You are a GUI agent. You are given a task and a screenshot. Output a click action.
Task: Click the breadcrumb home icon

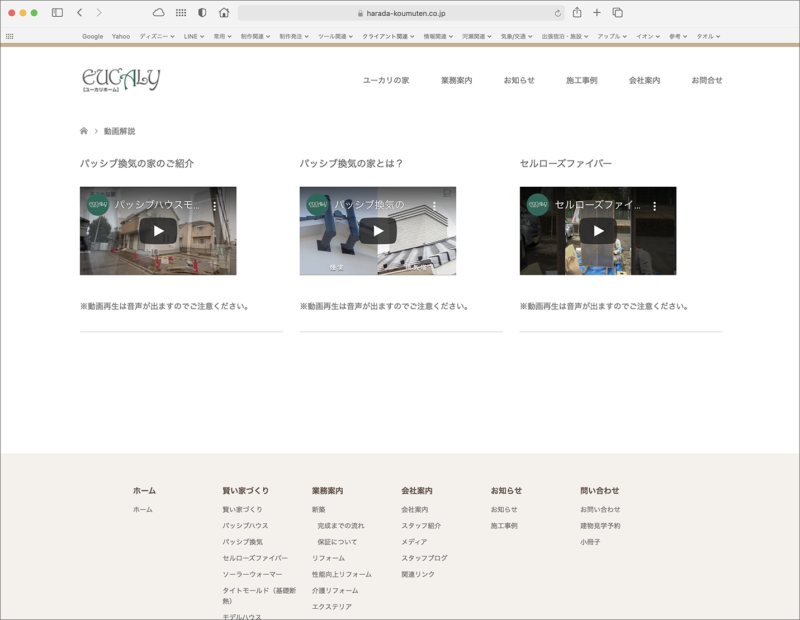(84, 131)
